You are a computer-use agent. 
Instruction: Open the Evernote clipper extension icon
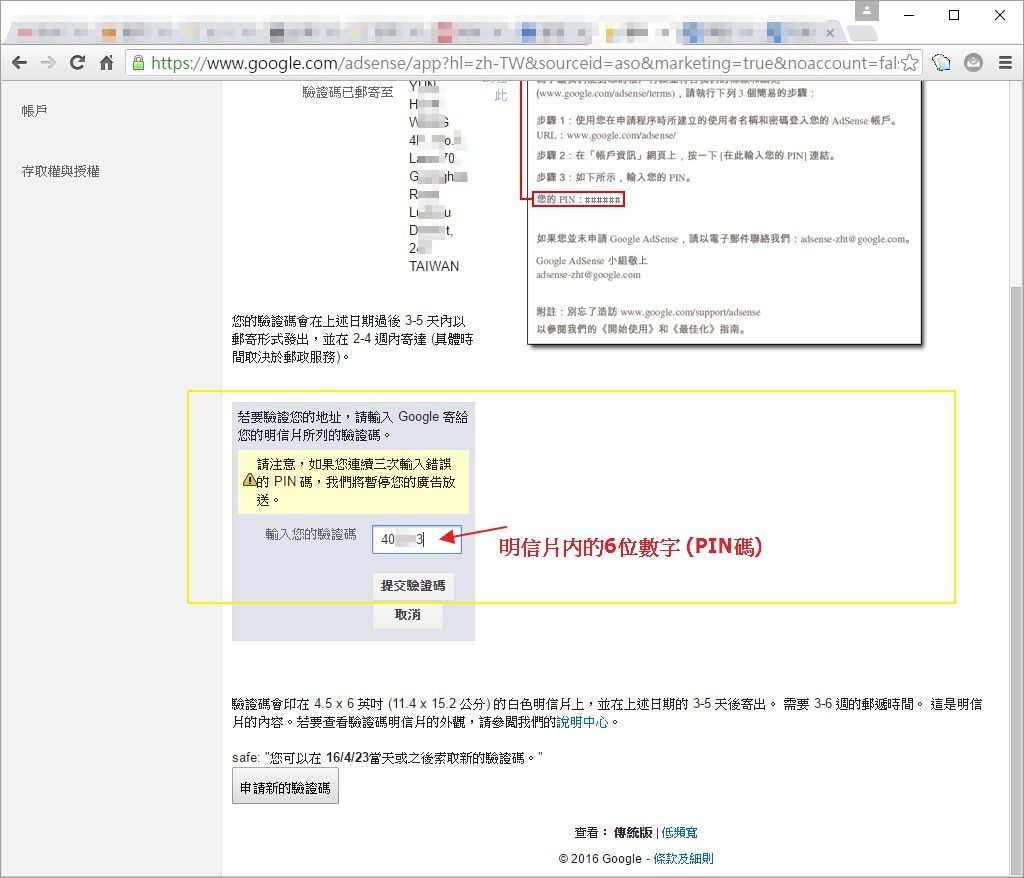[x=941, y=63]
